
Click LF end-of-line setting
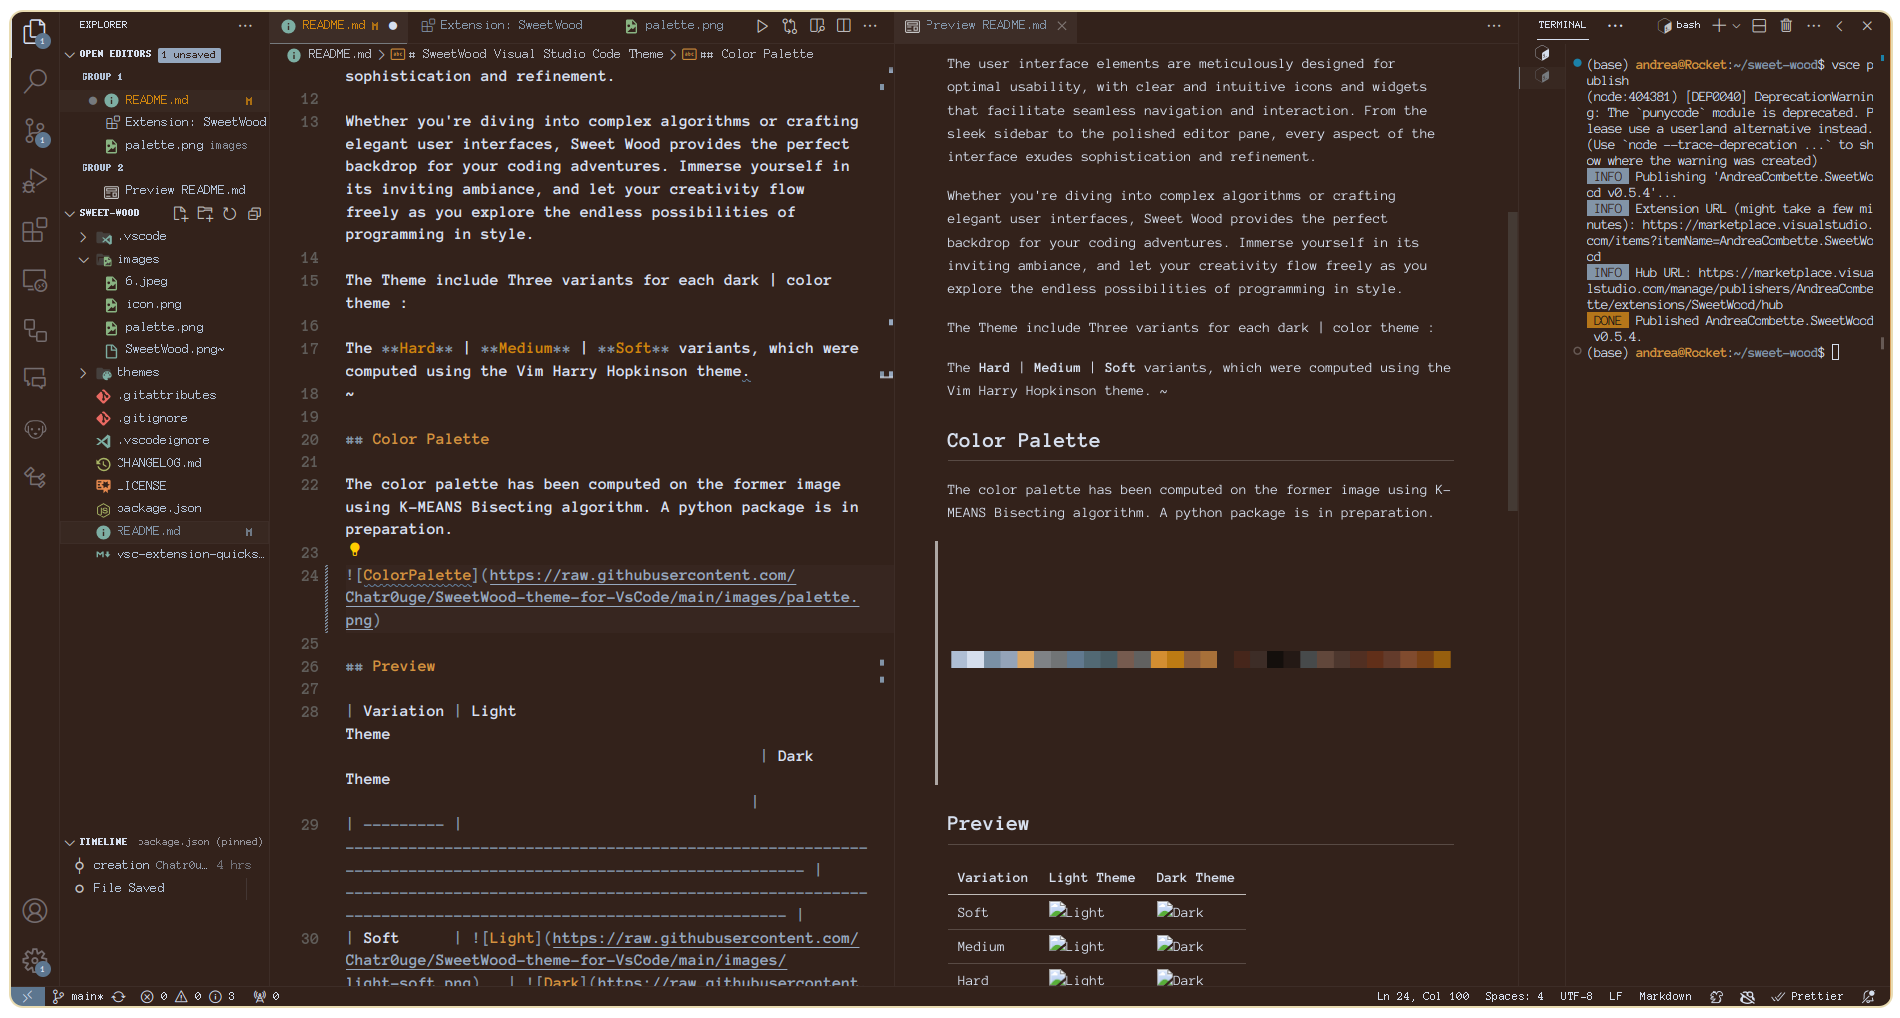[x=1615, y=997]
